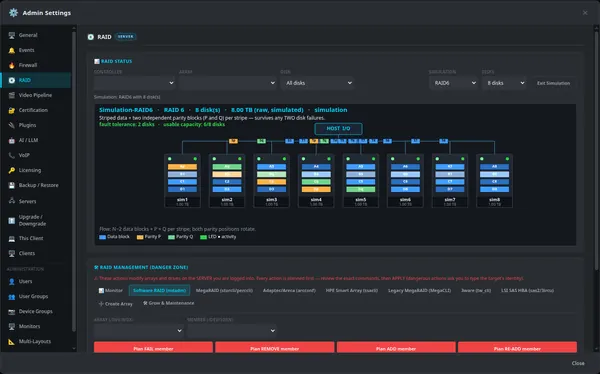Select the MegaRAID (storcli/perccli) tab
This screenshot has width=600, height=374.
click(x=224, y=291)
